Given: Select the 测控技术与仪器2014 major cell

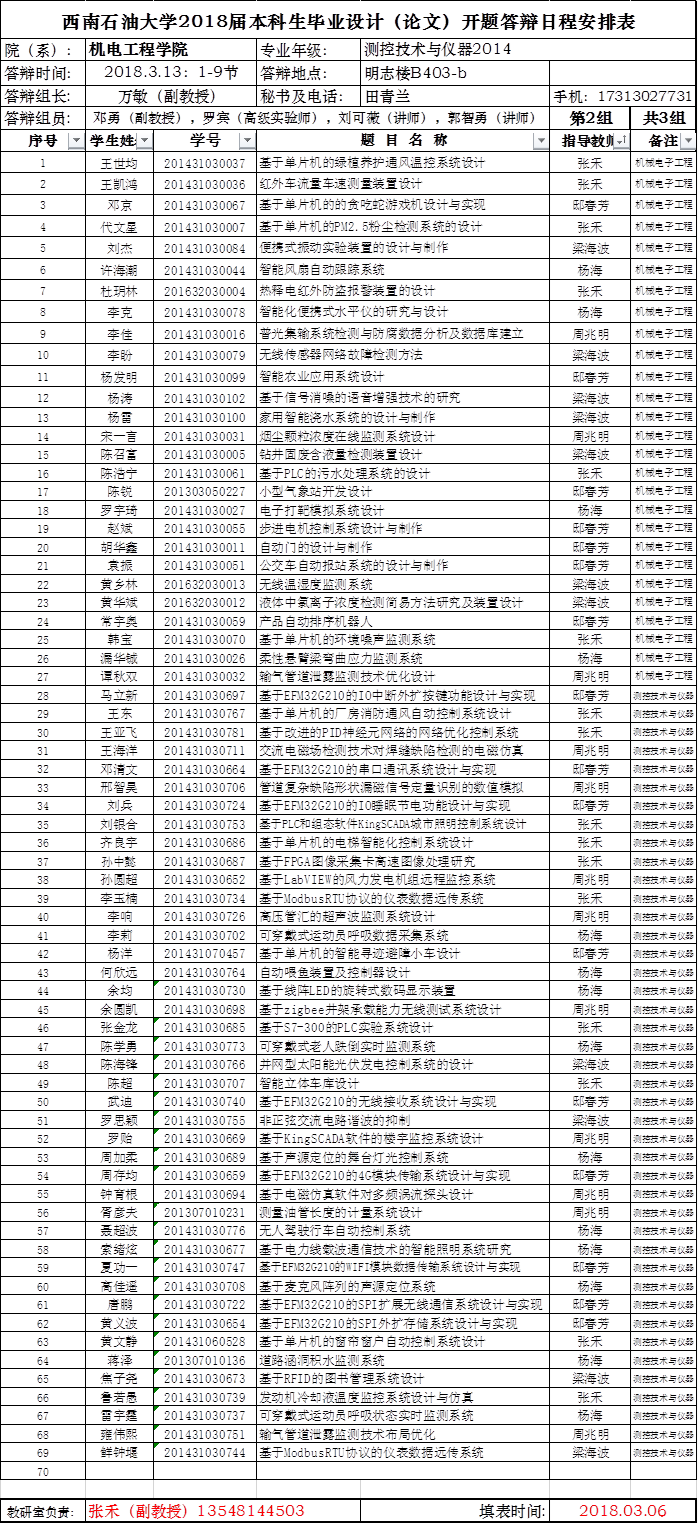Looking at the screenshot, I should coord(455,49).
